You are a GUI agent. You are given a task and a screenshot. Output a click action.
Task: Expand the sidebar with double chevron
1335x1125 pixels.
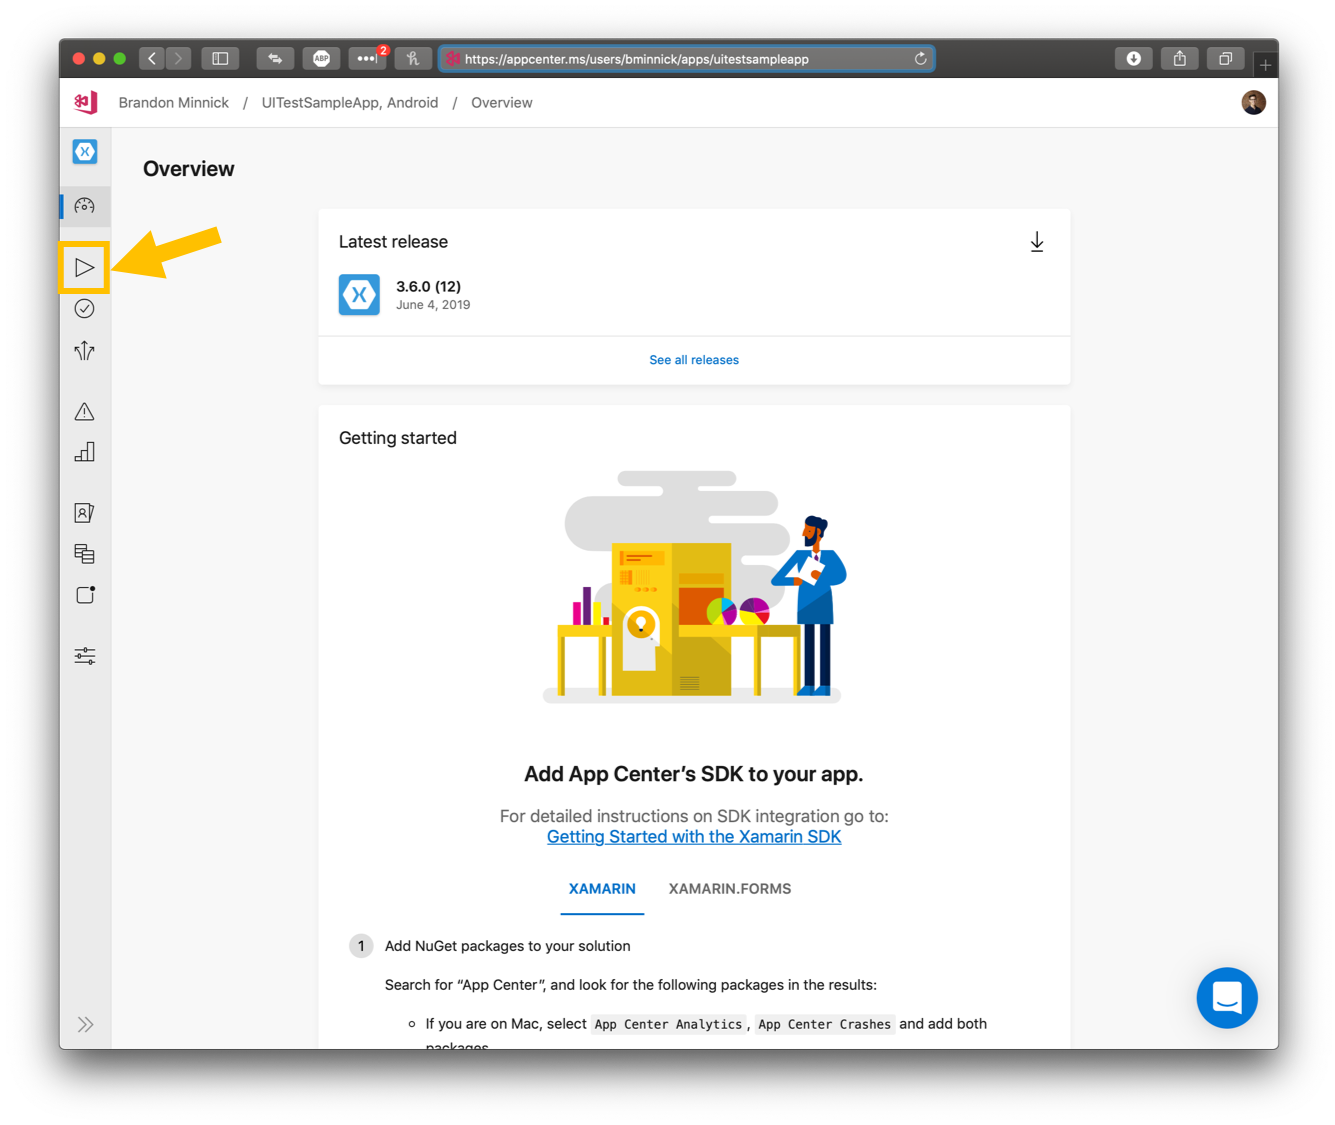point(86,1024)
